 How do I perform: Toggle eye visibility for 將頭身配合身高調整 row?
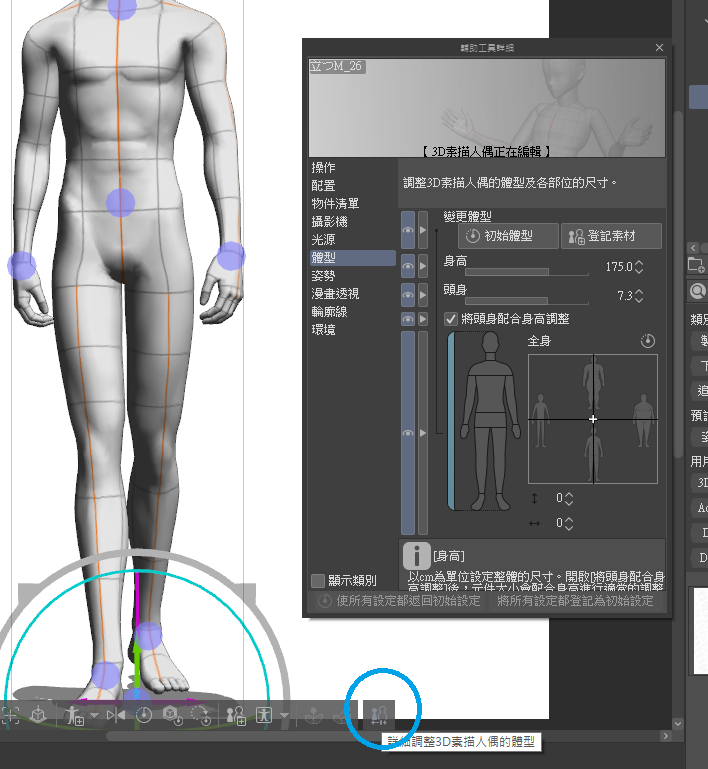coord(408,319)
